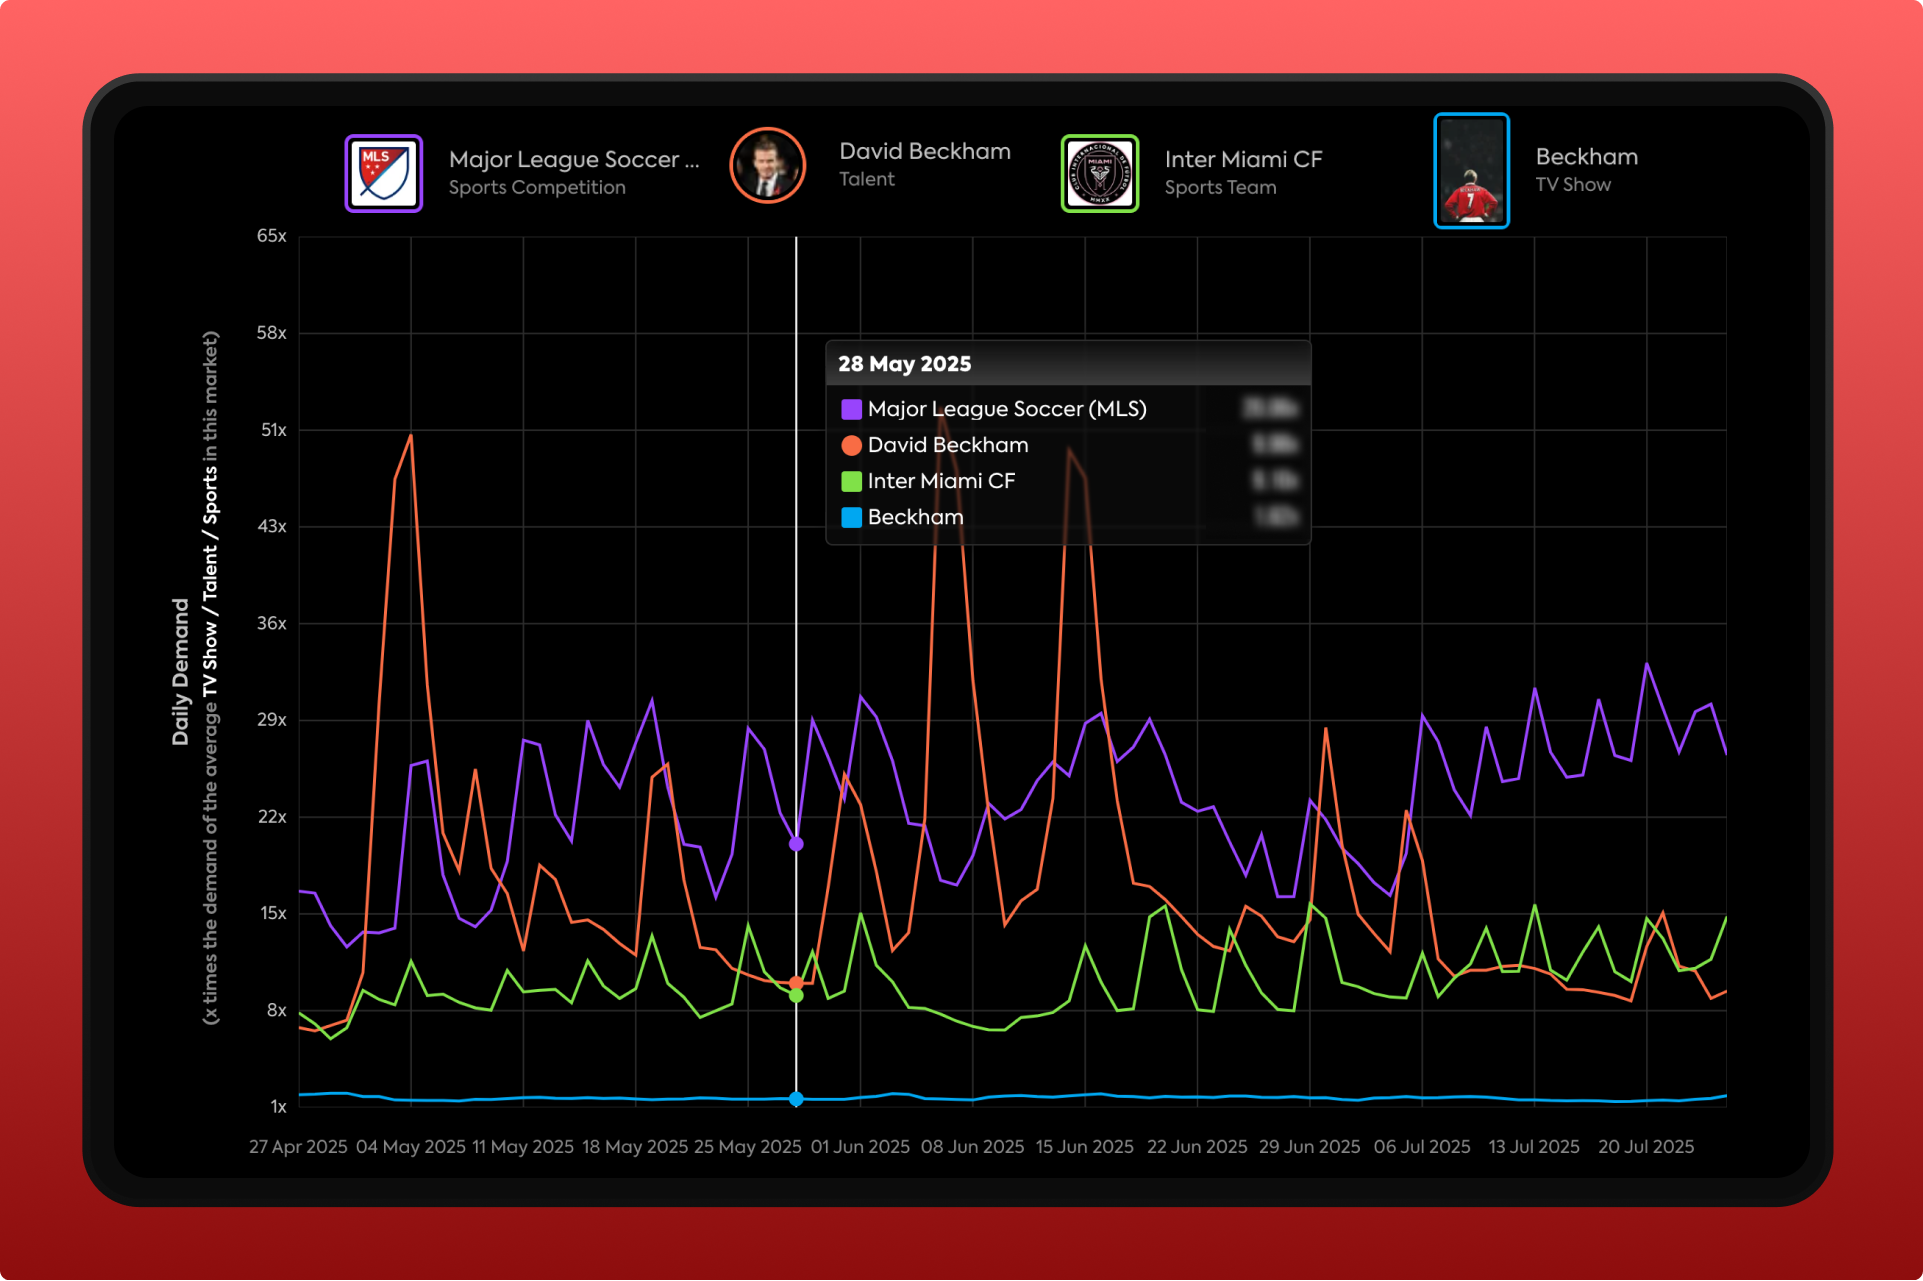Click blue swatch beside Beckham in tooltip
Image resolution: width=1923 pixels, height=1281 pixels.
point(851,517)
